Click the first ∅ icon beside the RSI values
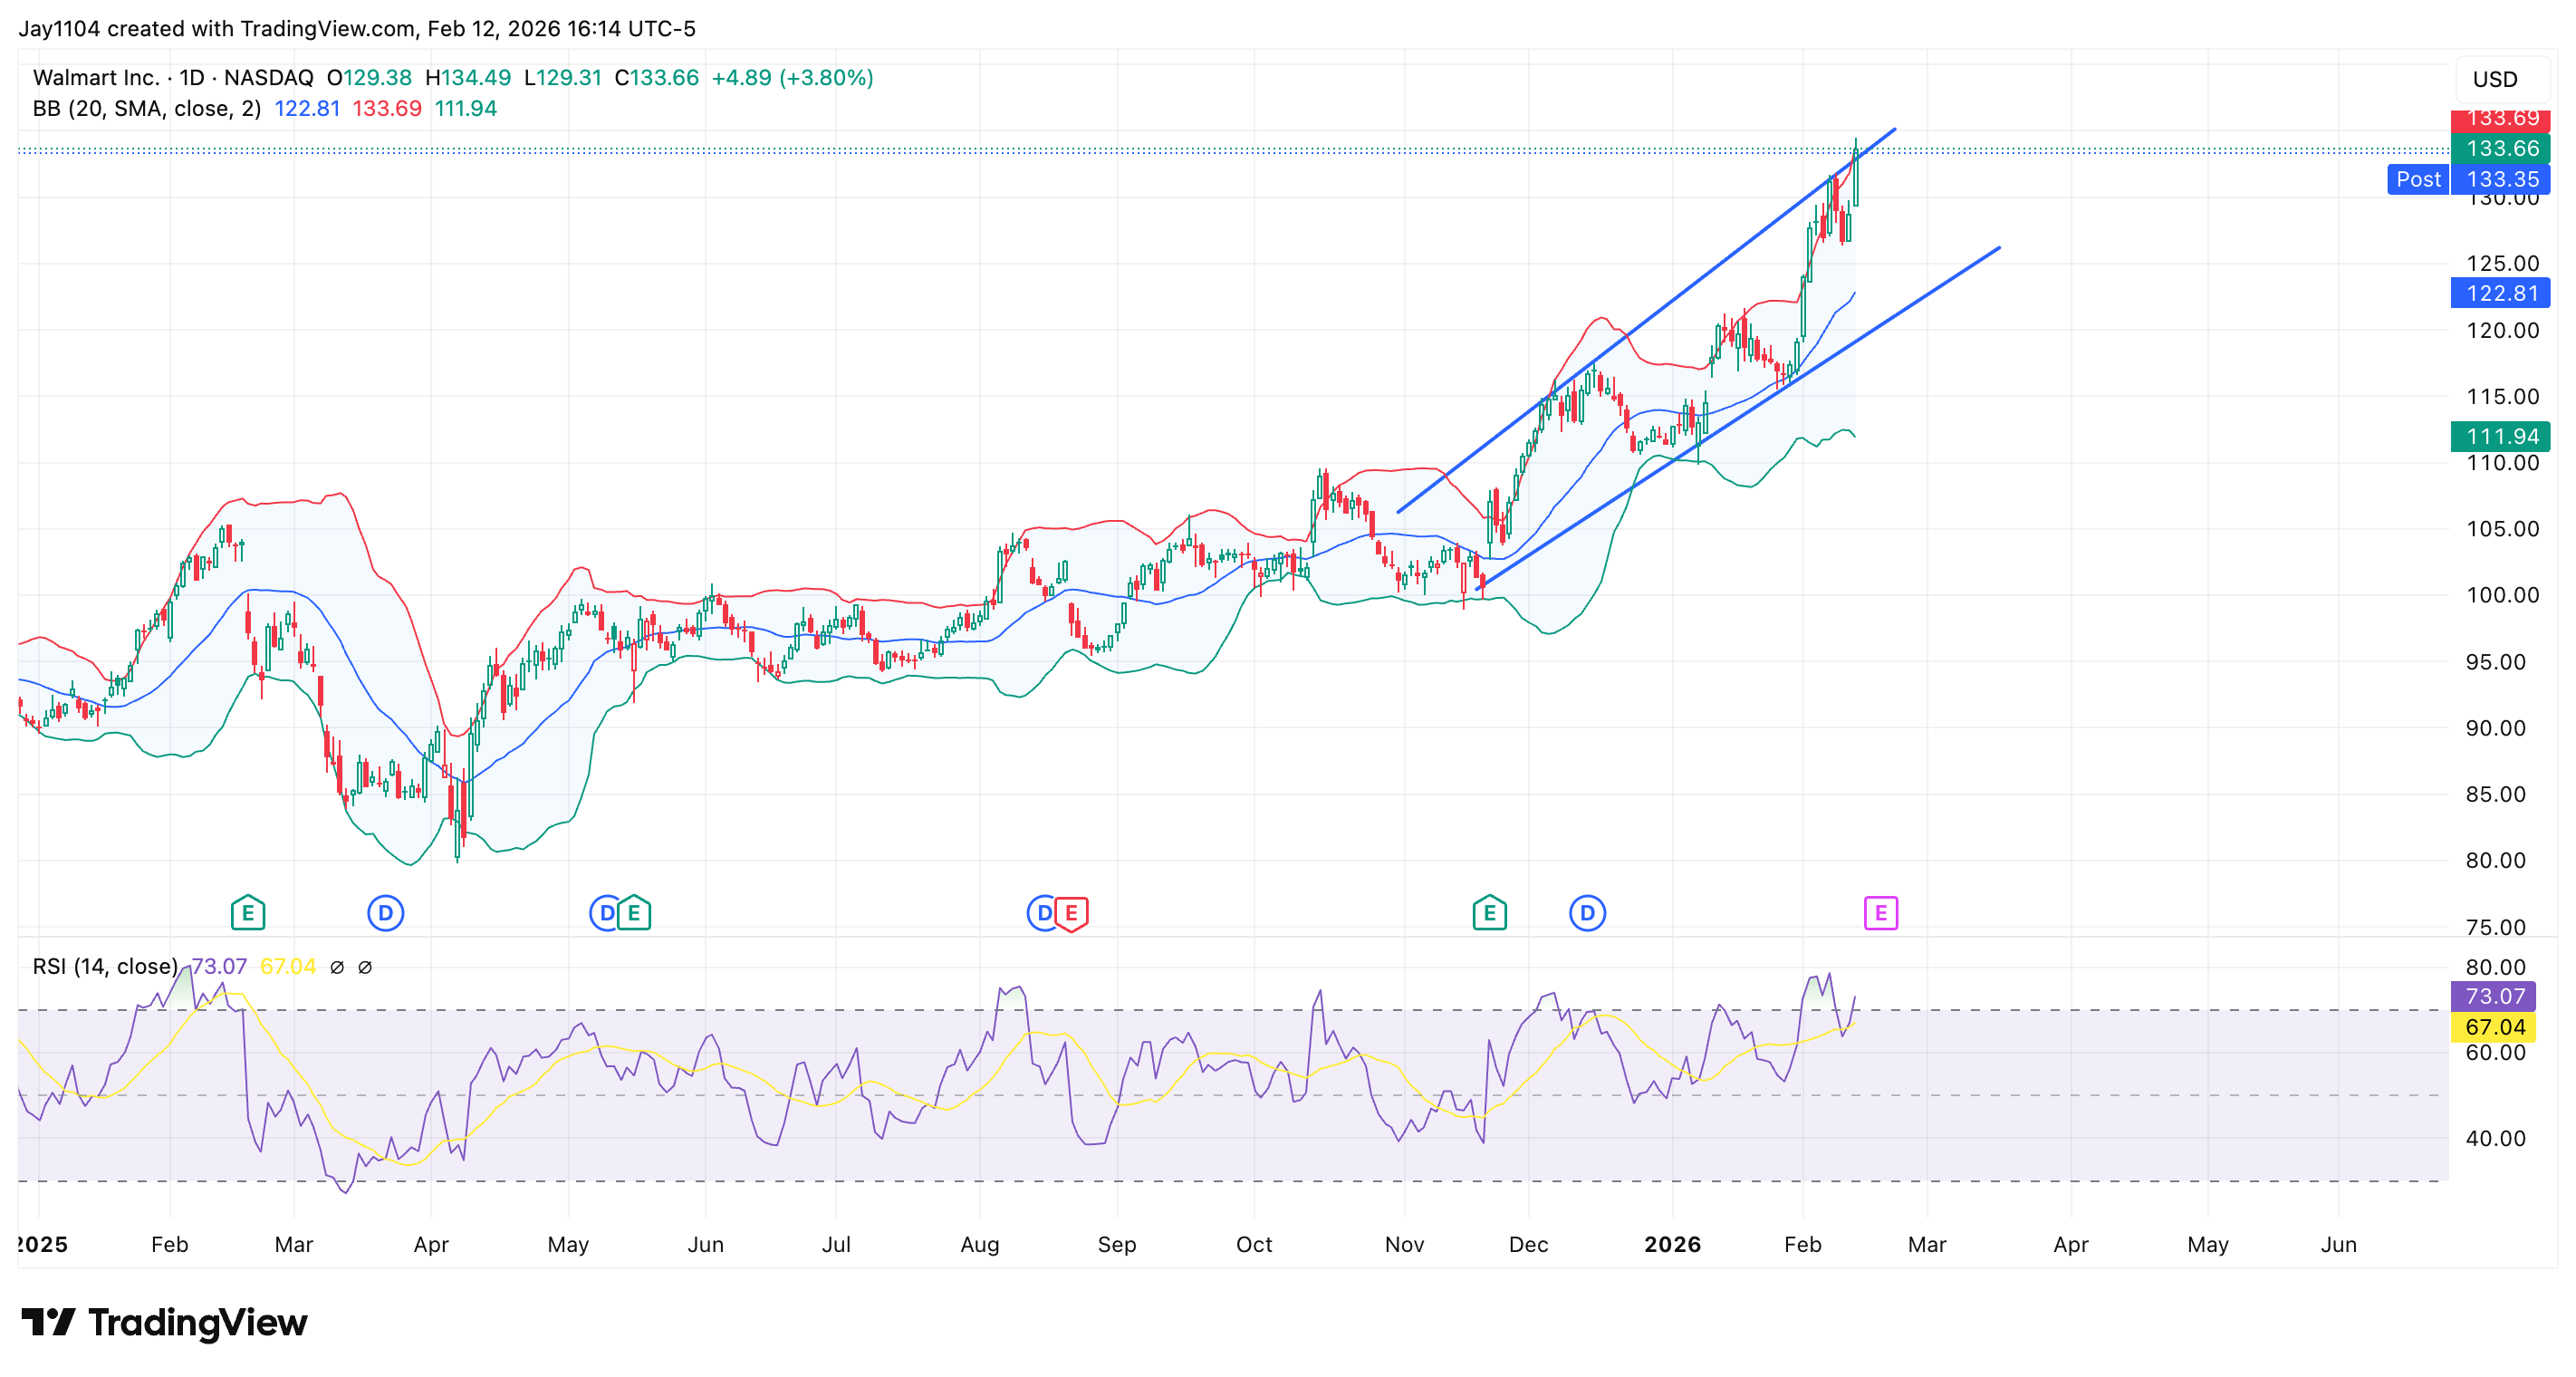 tap(338, 967)
